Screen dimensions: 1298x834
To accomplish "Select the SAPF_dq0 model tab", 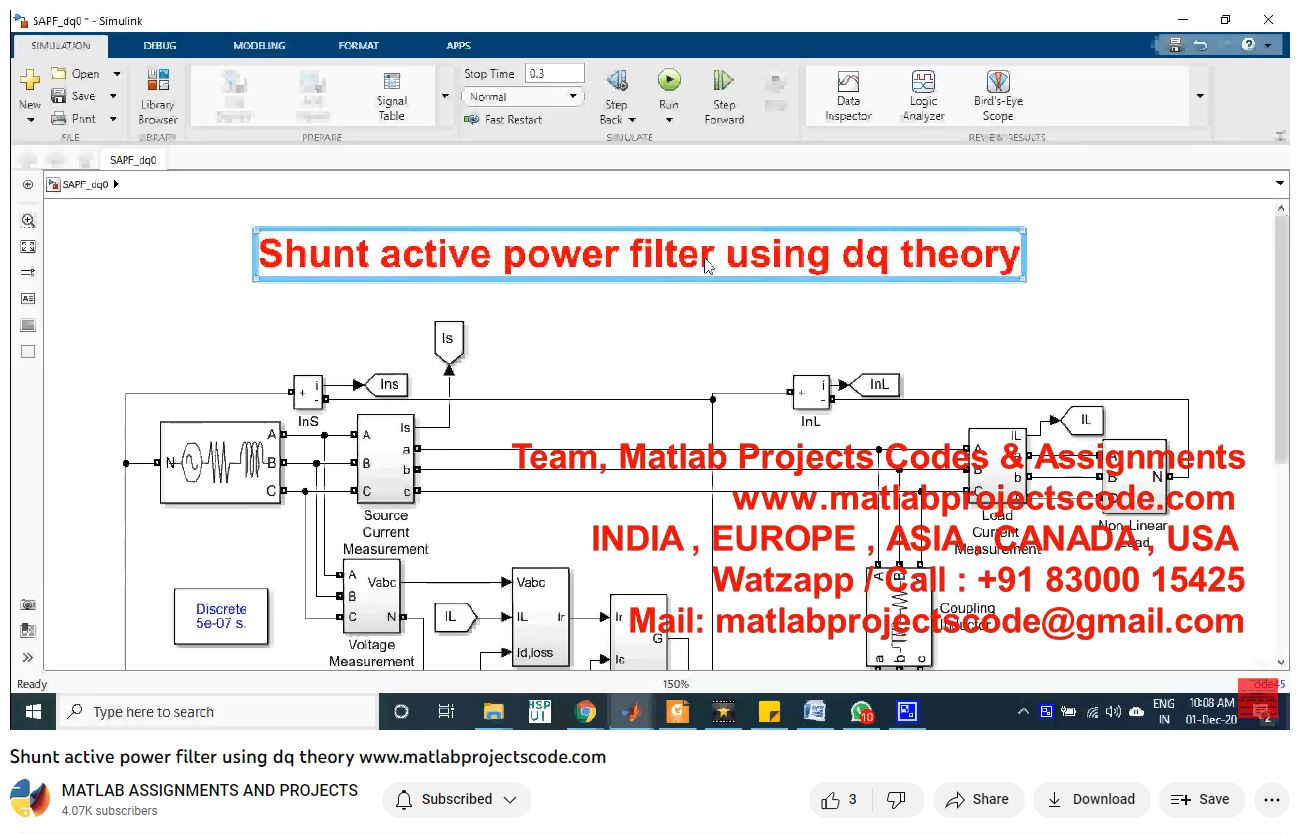I will coord(133,160).
